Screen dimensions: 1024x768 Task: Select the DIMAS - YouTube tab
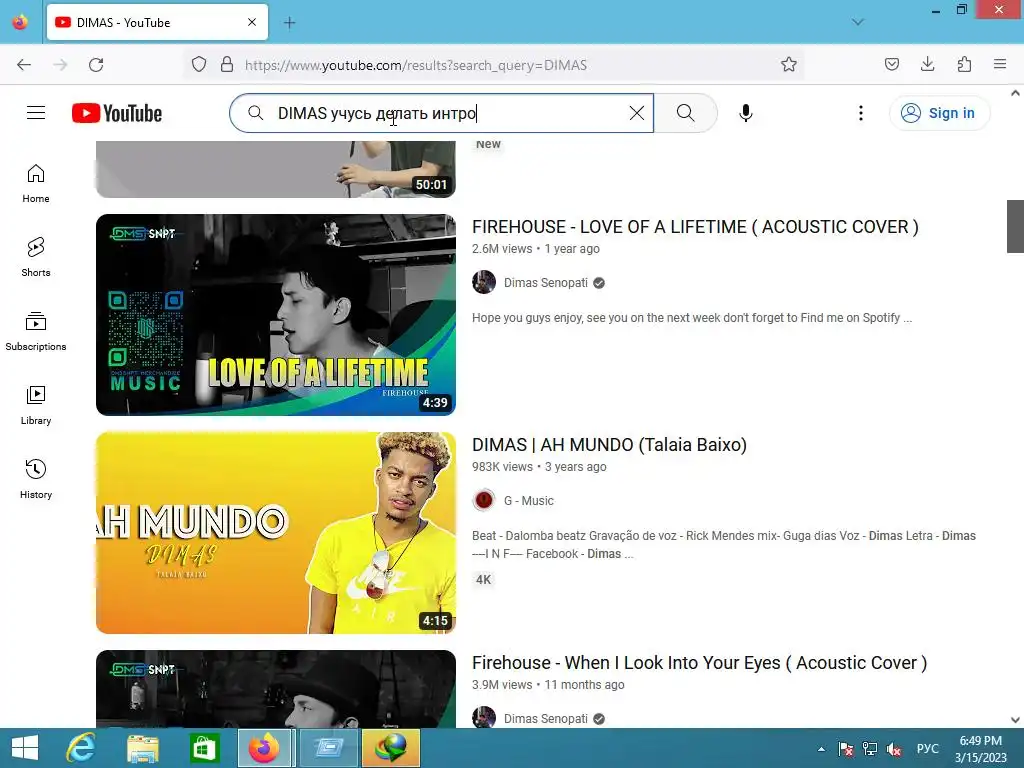[x=157, y=22]
